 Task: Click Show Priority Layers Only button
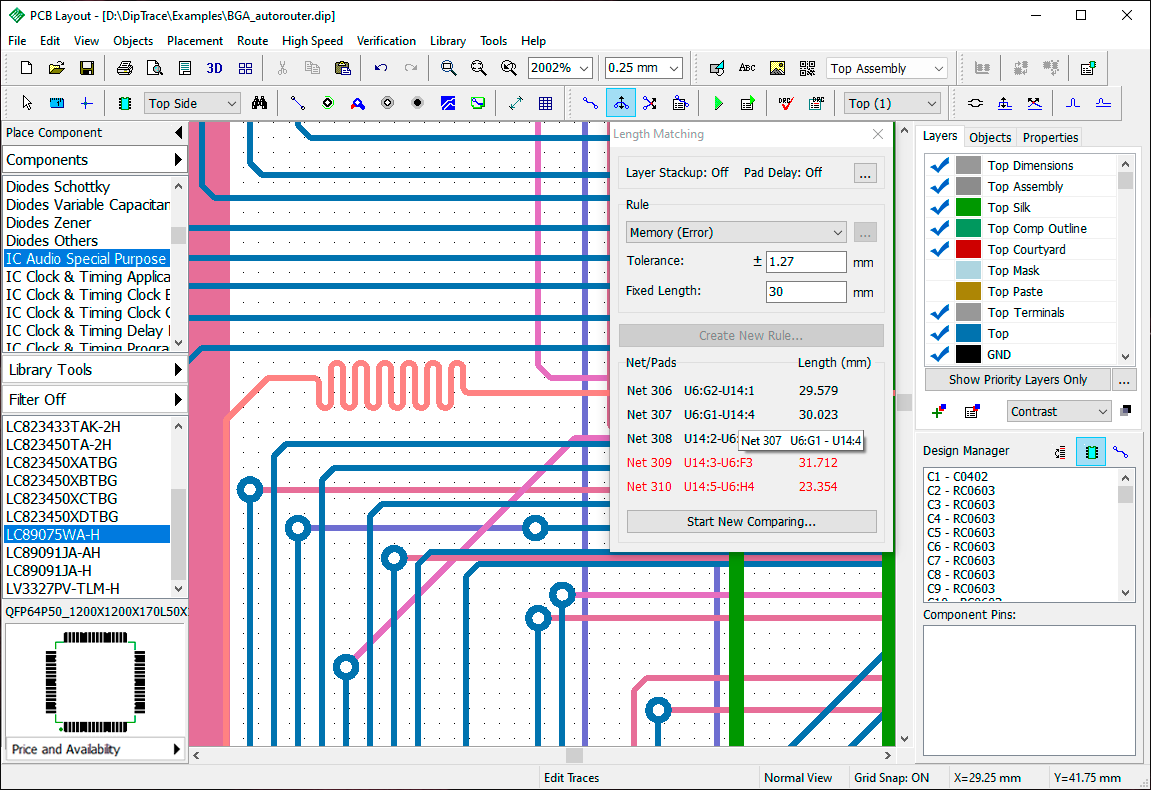pyautogui.click(x=1017, y=380)
